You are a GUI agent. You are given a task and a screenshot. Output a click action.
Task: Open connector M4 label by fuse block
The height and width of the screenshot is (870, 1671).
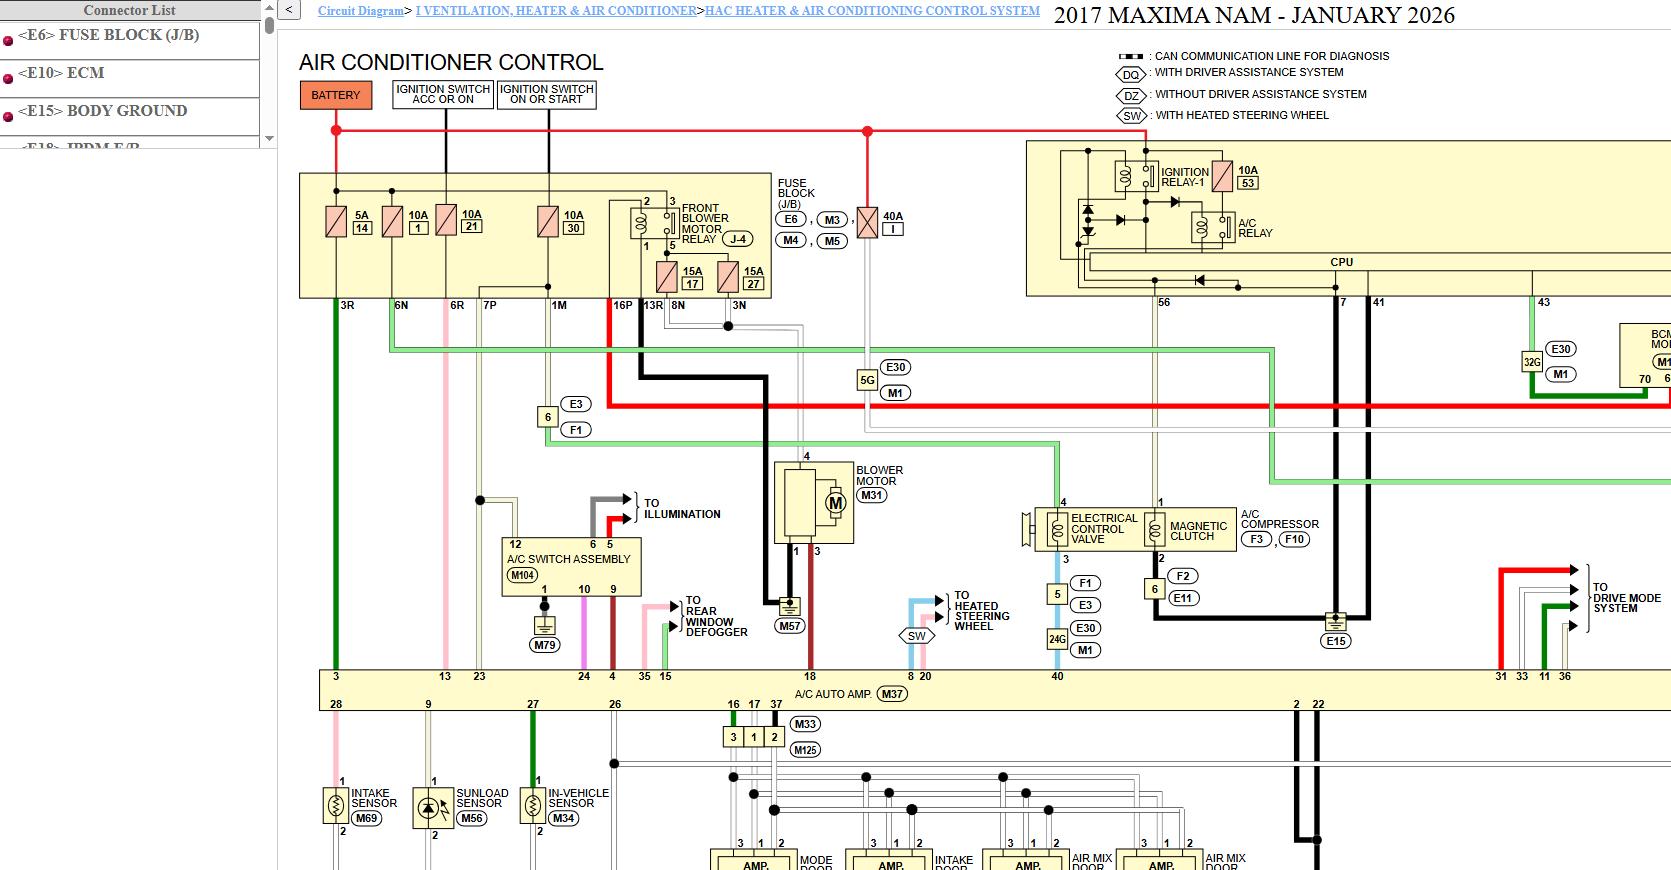[791, 240]
